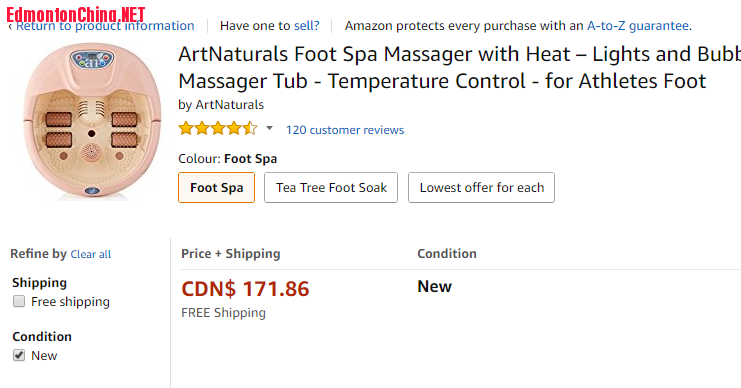Click the sell link
741x388 pixels.
click(x=307, y=26)
